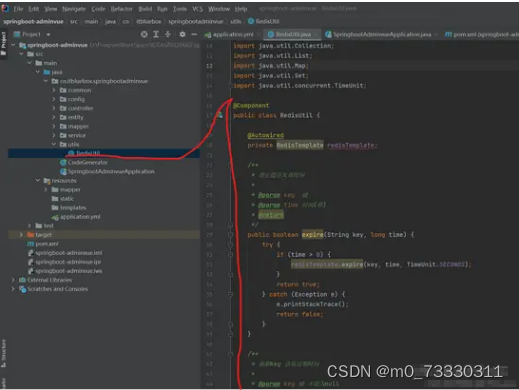Screen dimensions: 519x390
Task: Select the static folder
Action: click(x=63, y=199)
